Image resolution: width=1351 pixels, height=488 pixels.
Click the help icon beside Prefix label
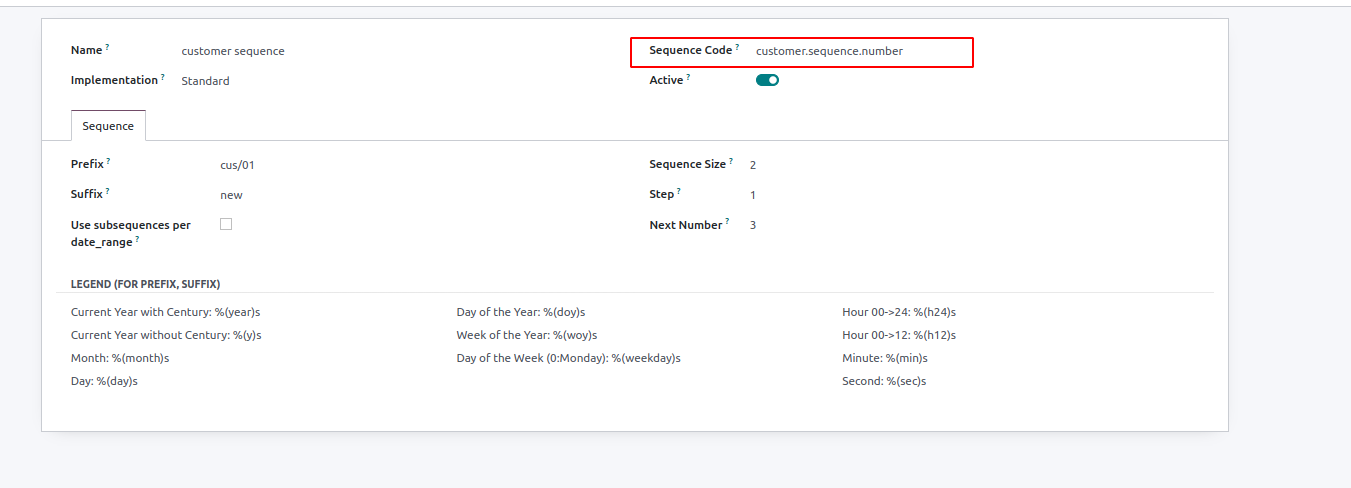tap(109, 160)
